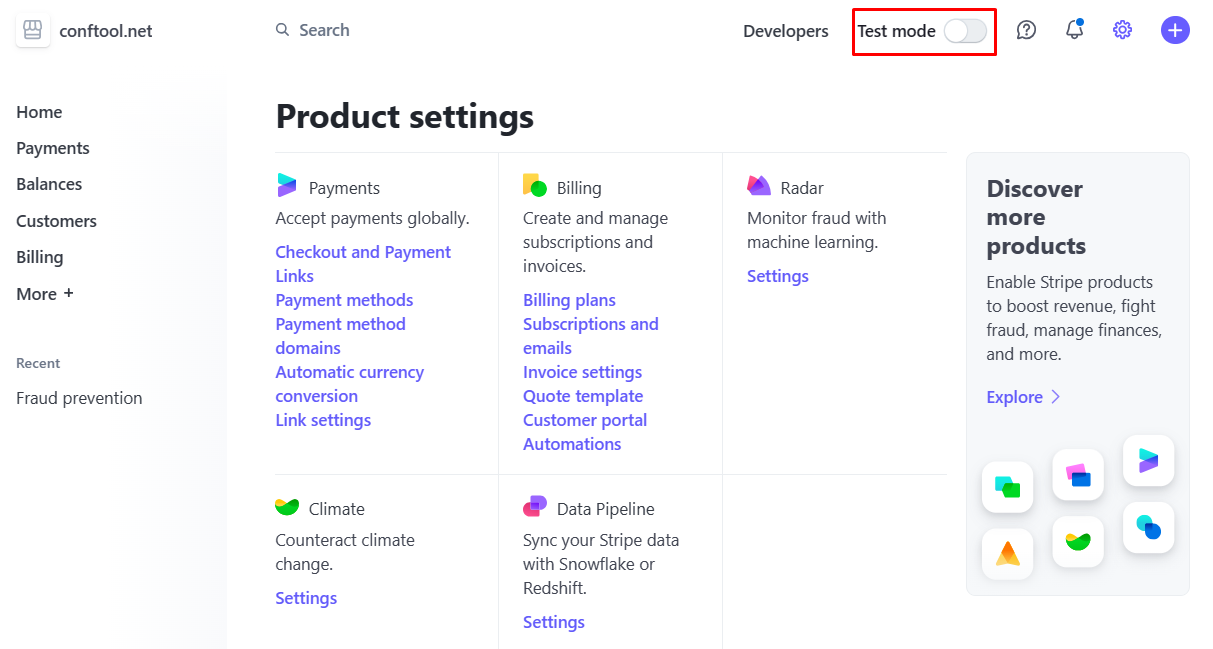The width and height of the screenshot is (1213, 649).
Task: Open the settings gear icon
Action: (1123, 30)
